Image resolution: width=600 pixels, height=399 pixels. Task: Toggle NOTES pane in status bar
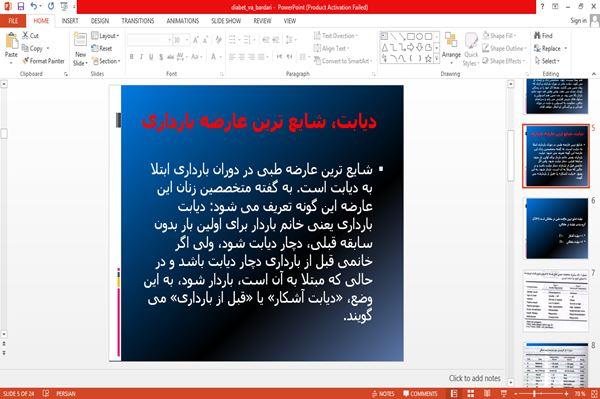(x=383, y=394)
